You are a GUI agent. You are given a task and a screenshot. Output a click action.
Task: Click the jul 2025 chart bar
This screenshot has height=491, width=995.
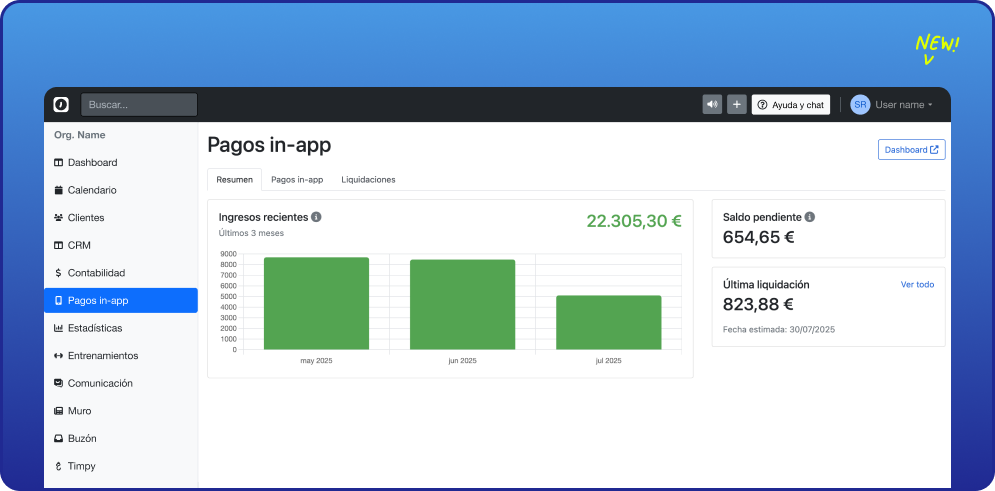609,322
